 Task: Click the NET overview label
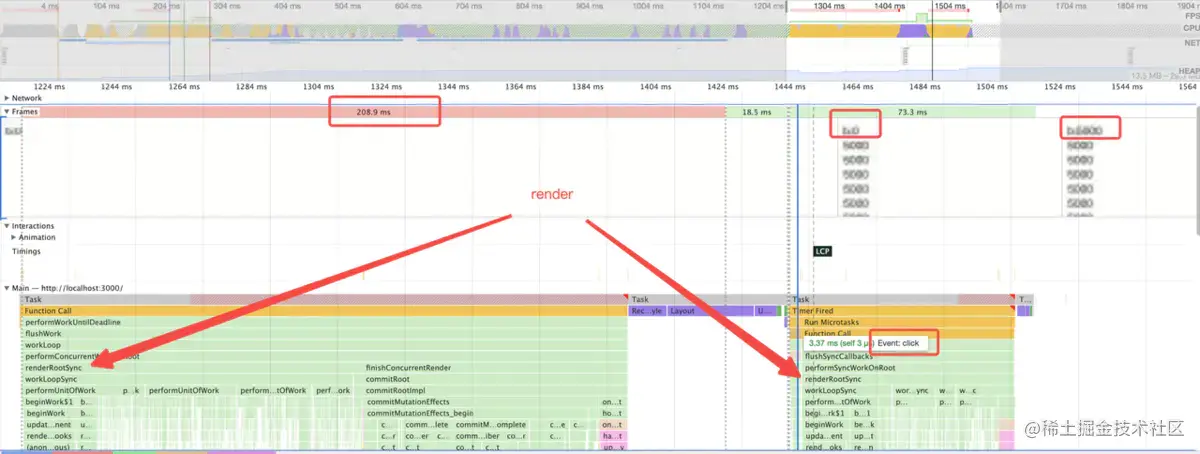[1190, 44]
